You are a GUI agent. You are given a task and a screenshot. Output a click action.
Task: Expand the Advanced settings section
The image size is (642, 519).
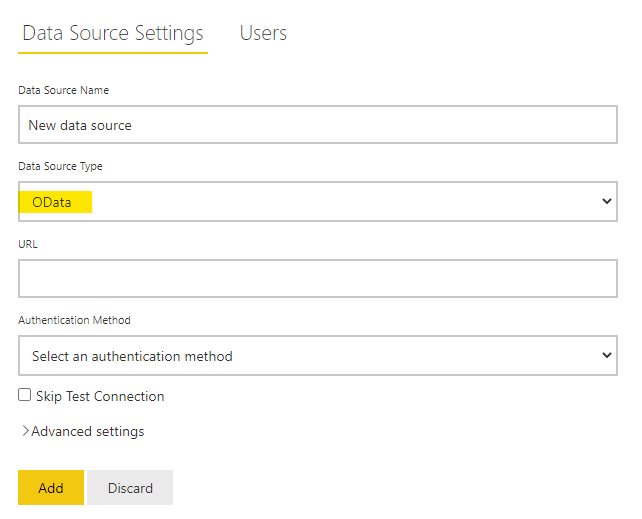tap(83, 431)
